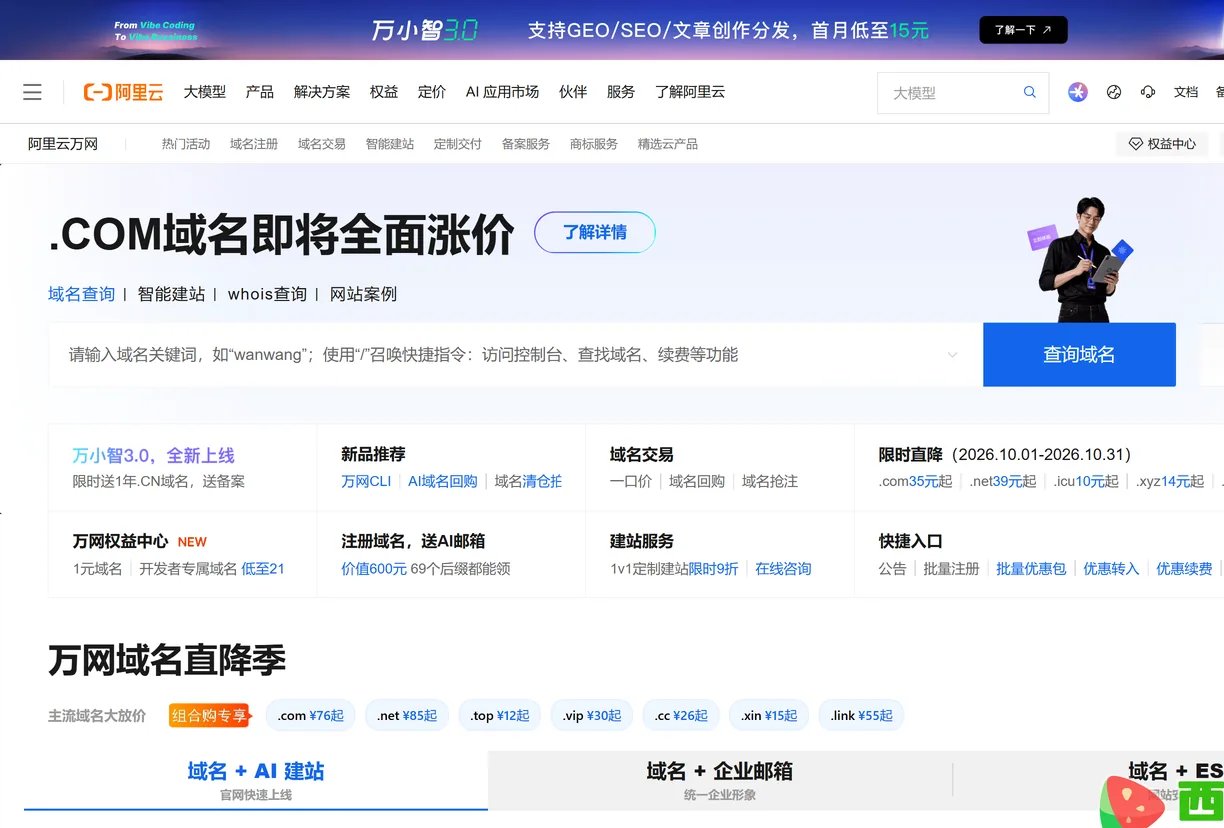Expand the domain search dropdown chevron
Image resolution: width=1224 pixels, height=828 pixels.
(x=952, y=355)
